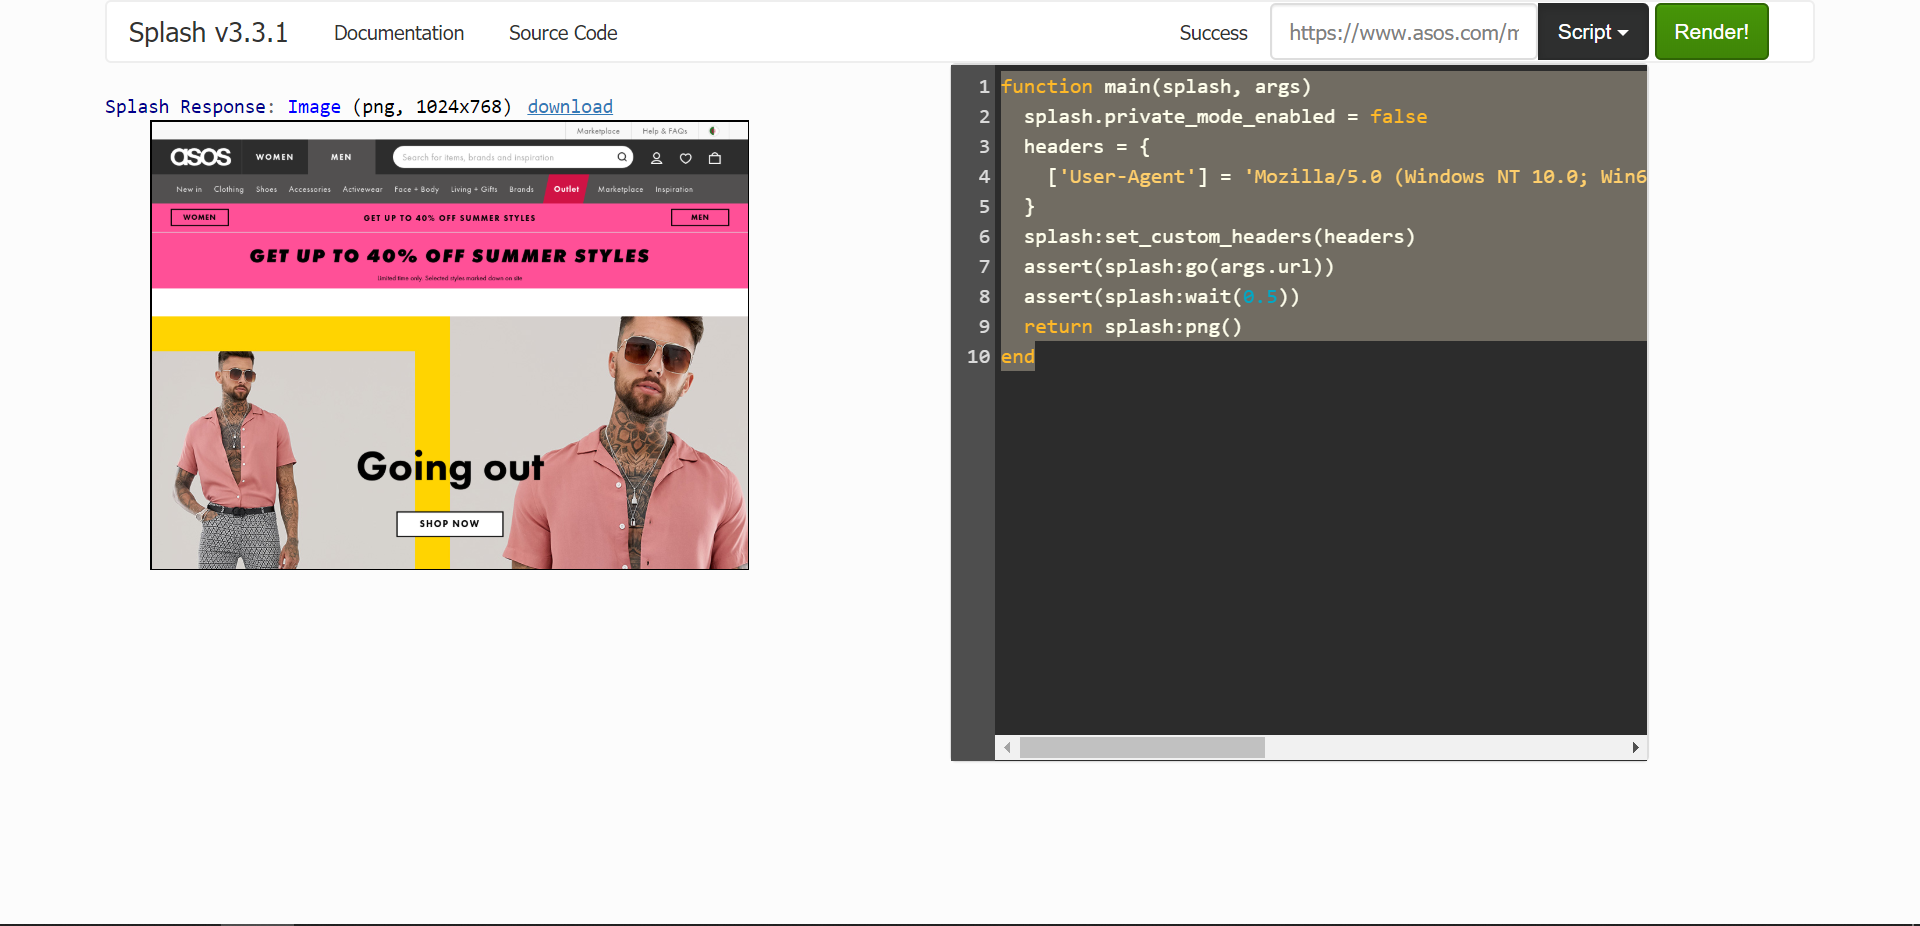Image resolution: width=1920 pixels, height=926 pixels.
Task: Click the heart wishlist icon in ASOS header
Action: (685, 157)
